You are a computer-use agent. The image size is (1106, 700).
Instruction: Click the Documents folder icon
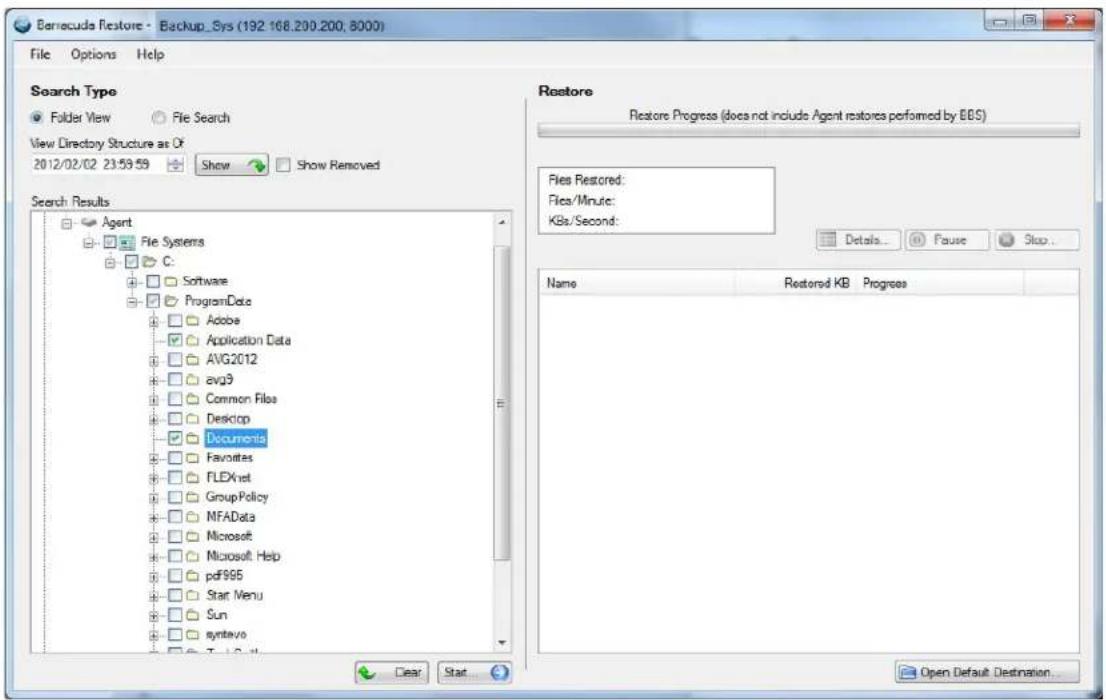(x=193, y=438)
